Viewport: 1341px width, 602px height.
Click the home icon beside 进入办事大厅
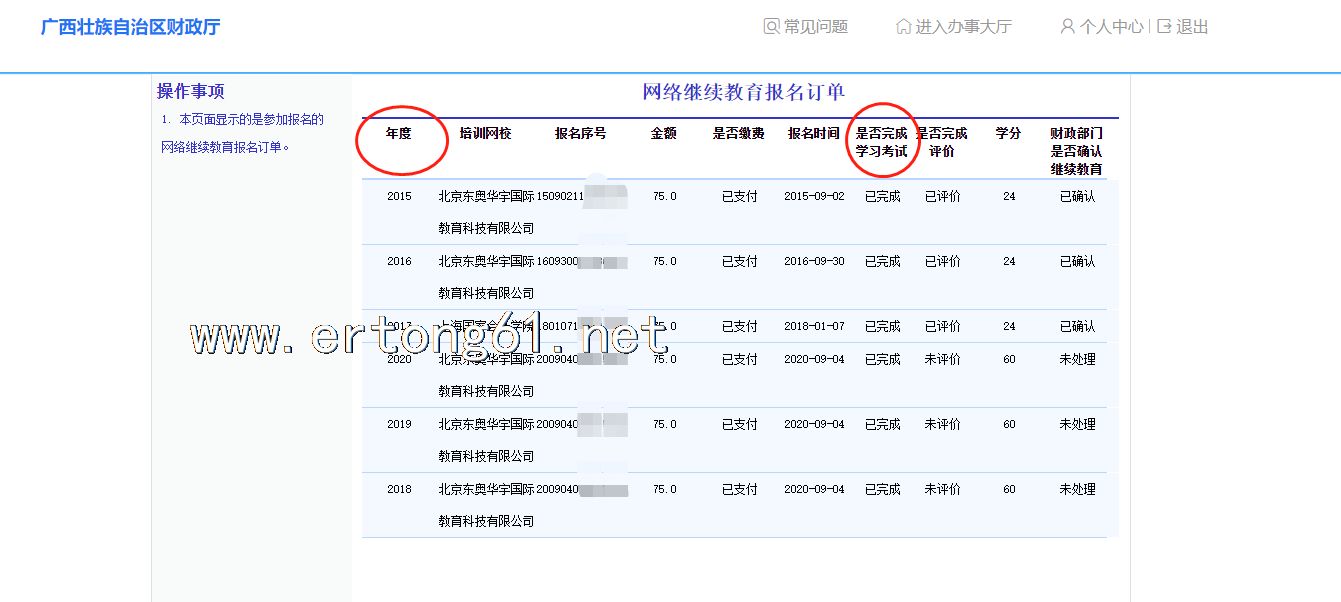(x=903, y=27)
